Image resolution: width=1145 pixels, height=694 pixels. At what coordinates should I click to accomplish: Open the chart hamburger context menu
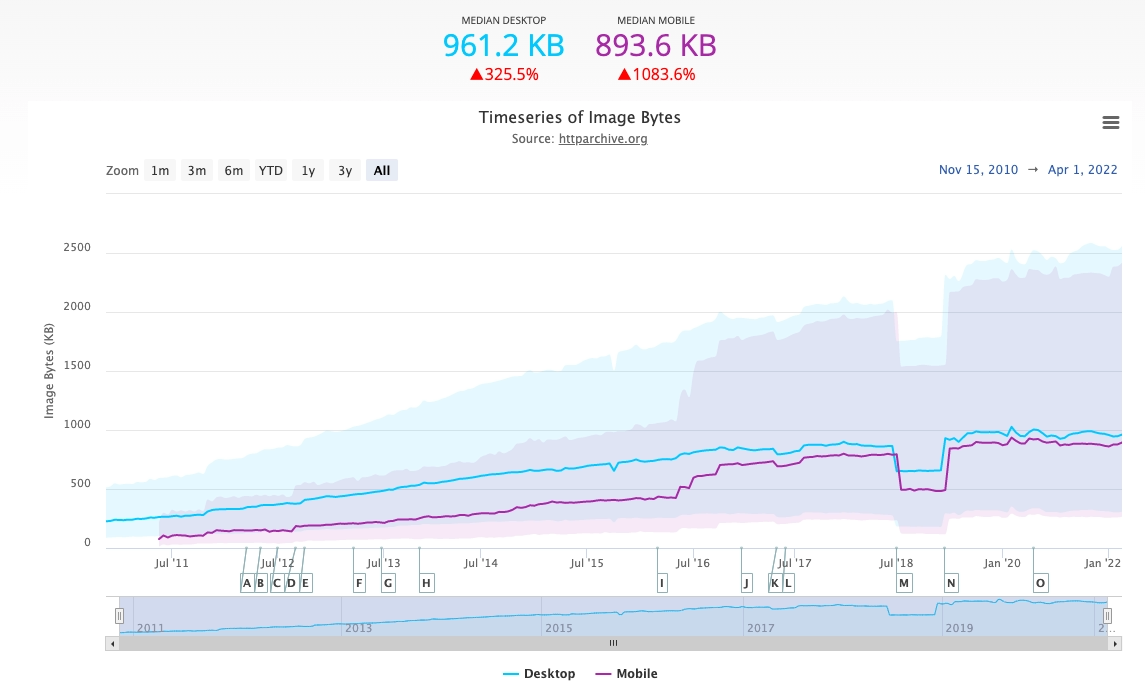pyautogui.click(x=1110, y=123)
